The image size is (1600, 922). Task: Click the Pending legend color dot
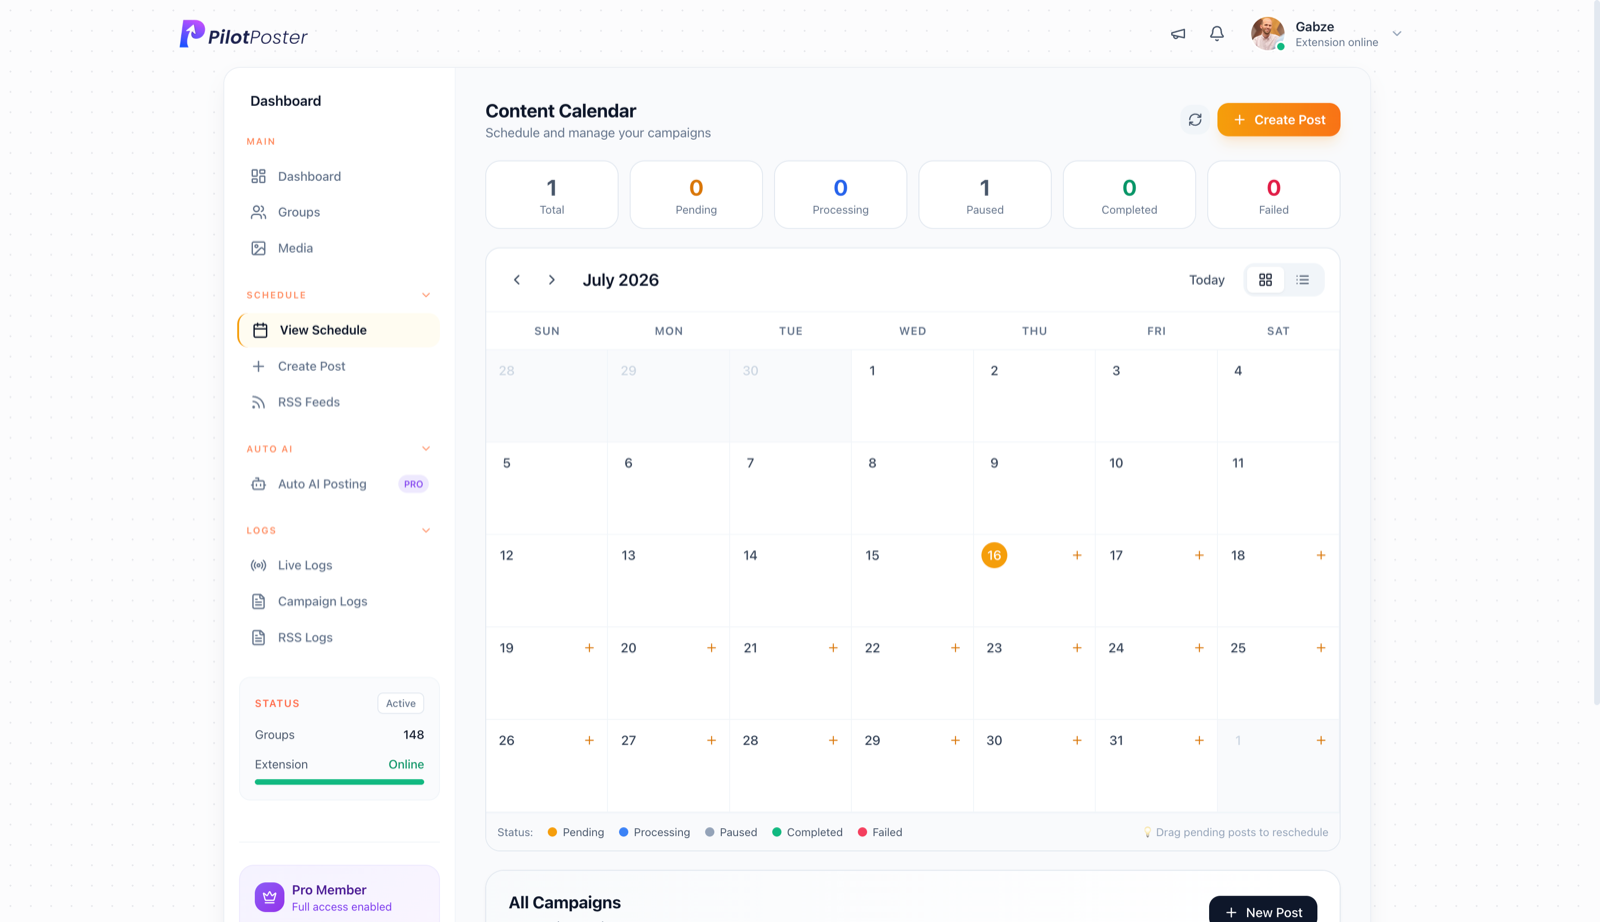[x=552, y=832]
